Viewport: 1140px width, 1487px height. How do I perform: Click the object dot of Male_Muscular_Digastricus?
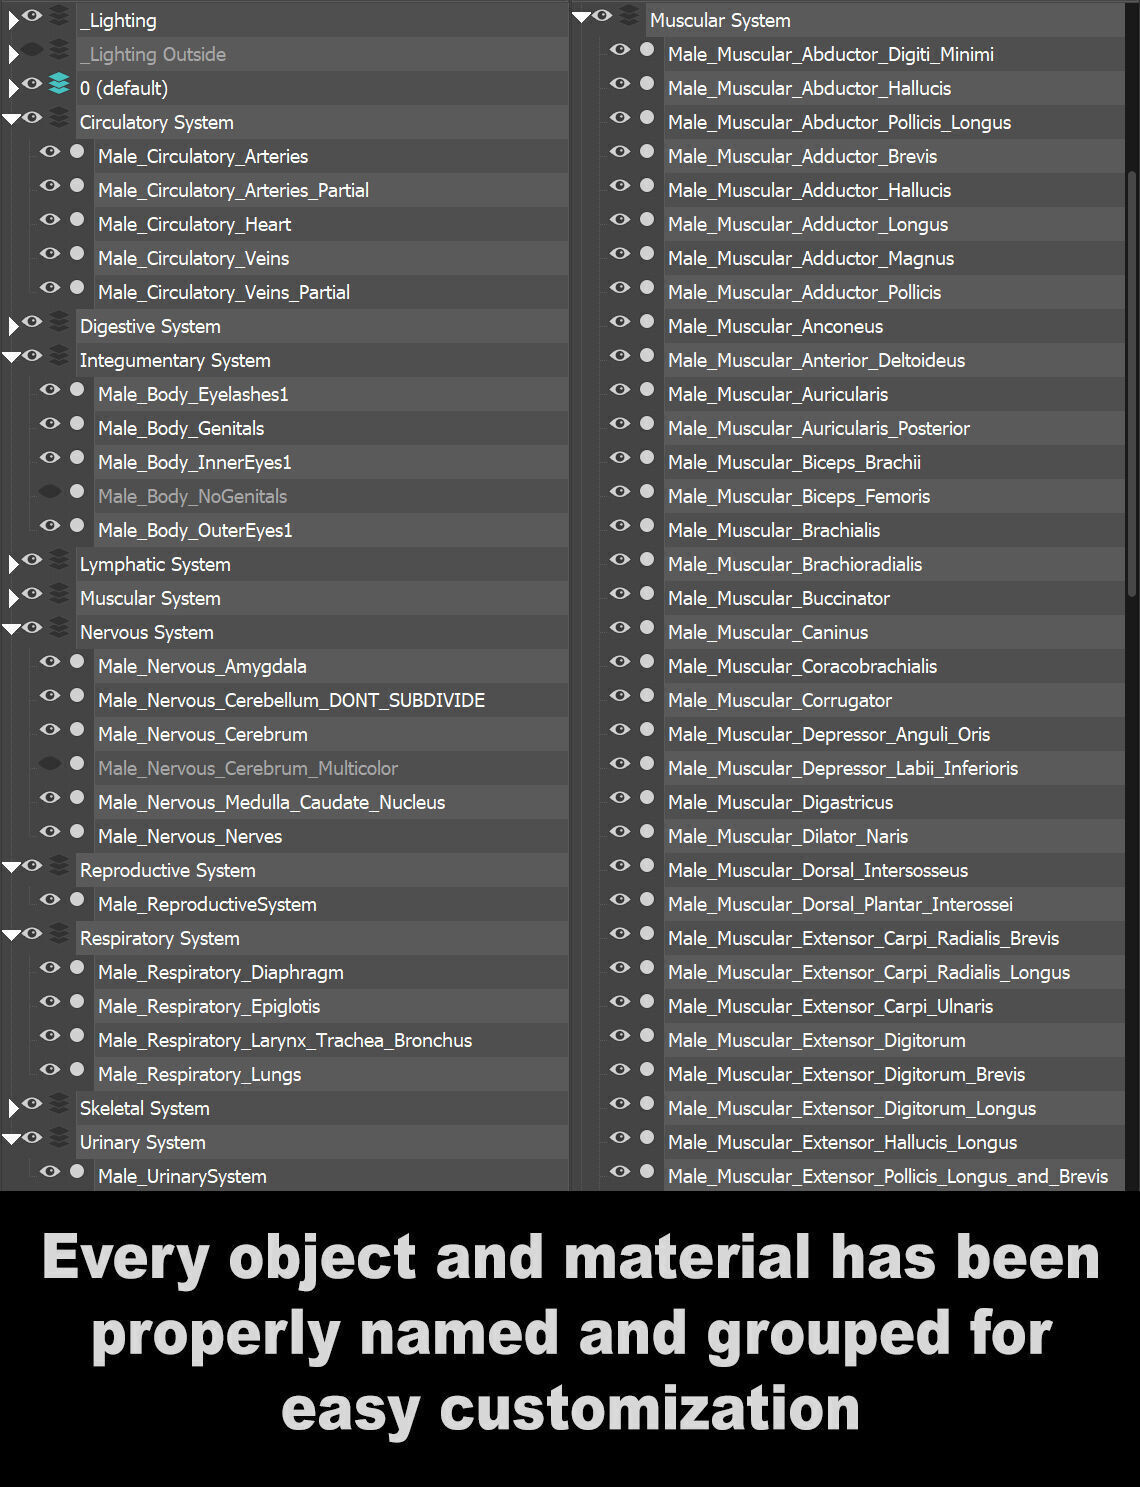tap(647, 798)
